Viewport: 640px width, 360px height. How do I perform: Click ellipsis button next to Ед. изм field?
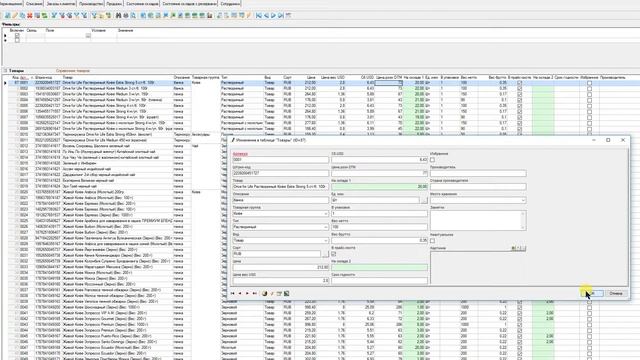(x=424, y=200)
